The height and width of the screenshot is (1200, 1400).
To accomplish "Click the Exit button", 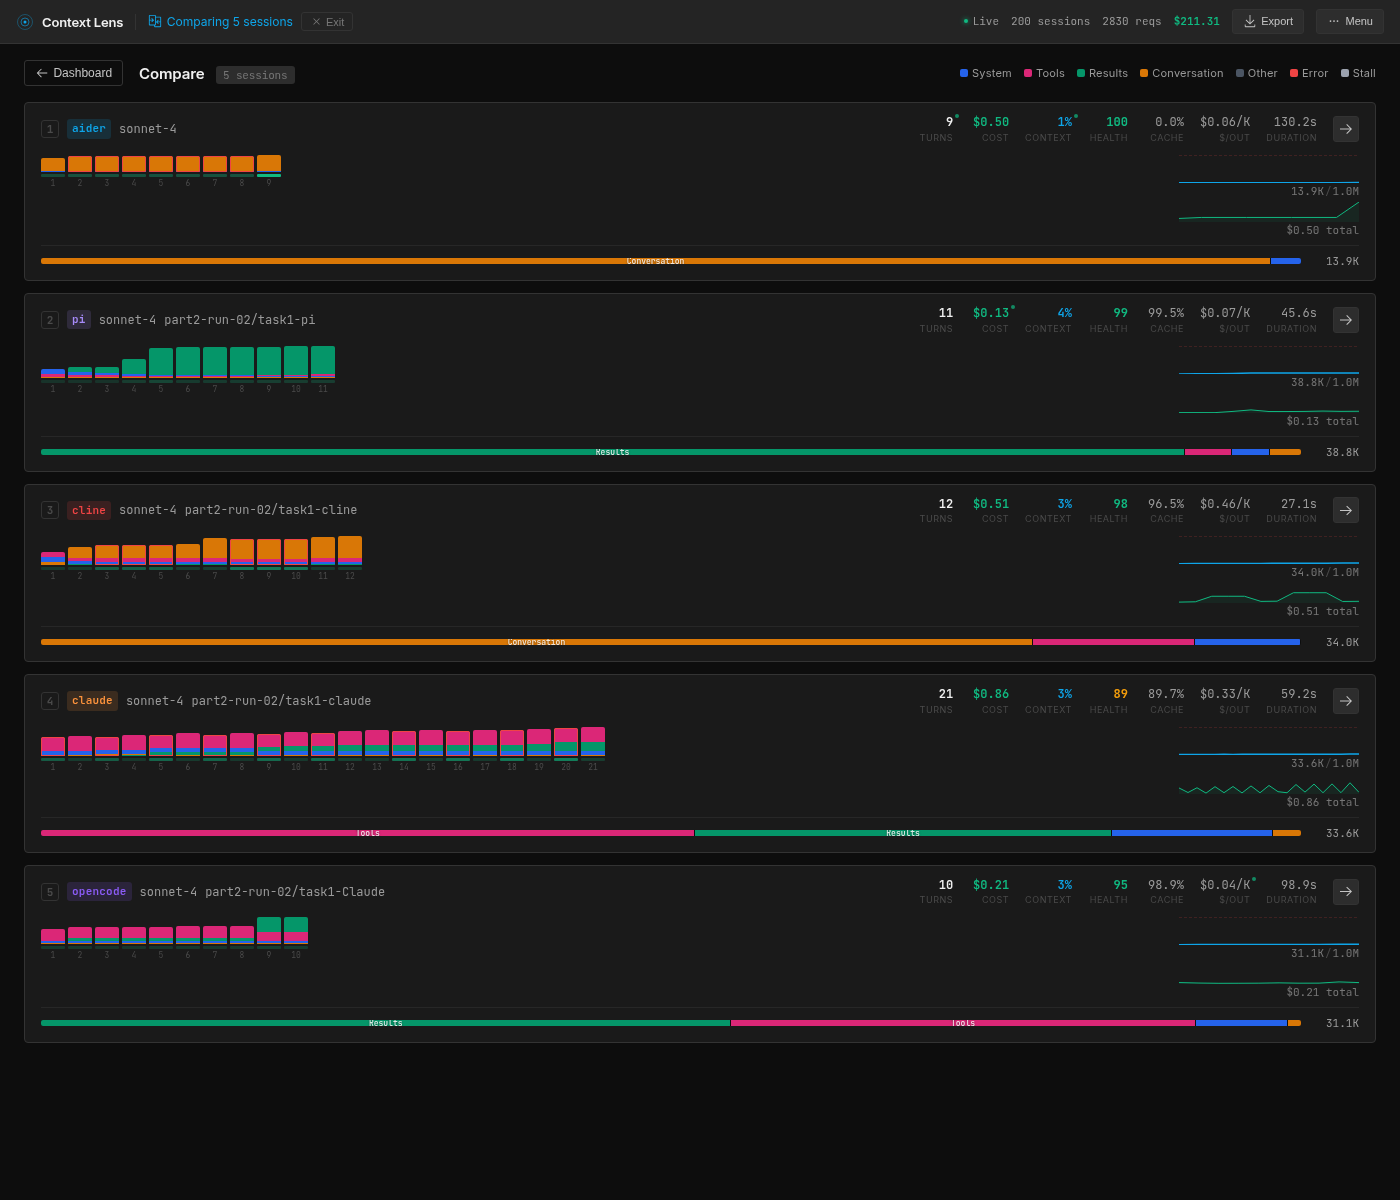I will pyautogui.click(x=326, y=21).
